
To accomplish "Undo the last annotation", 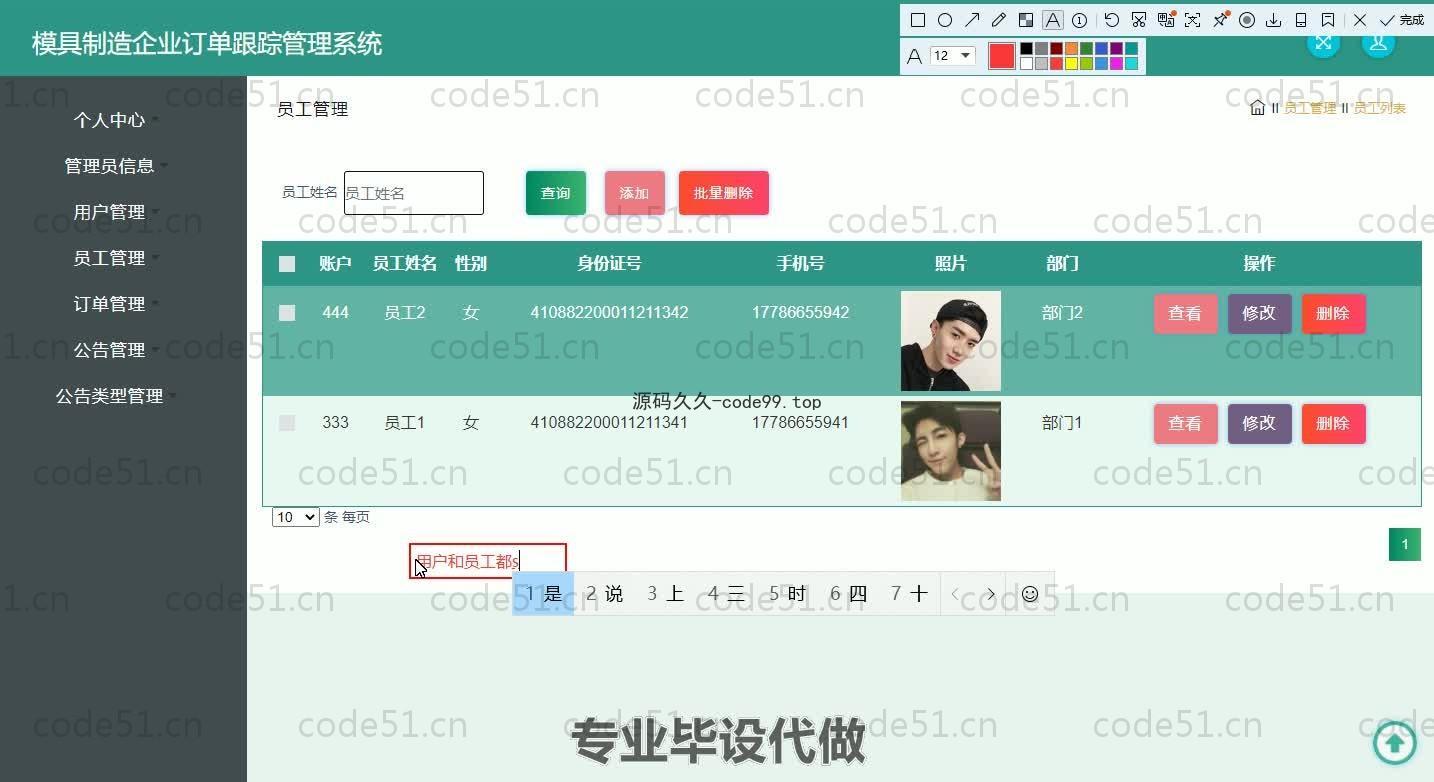I will coord(1112,20).
